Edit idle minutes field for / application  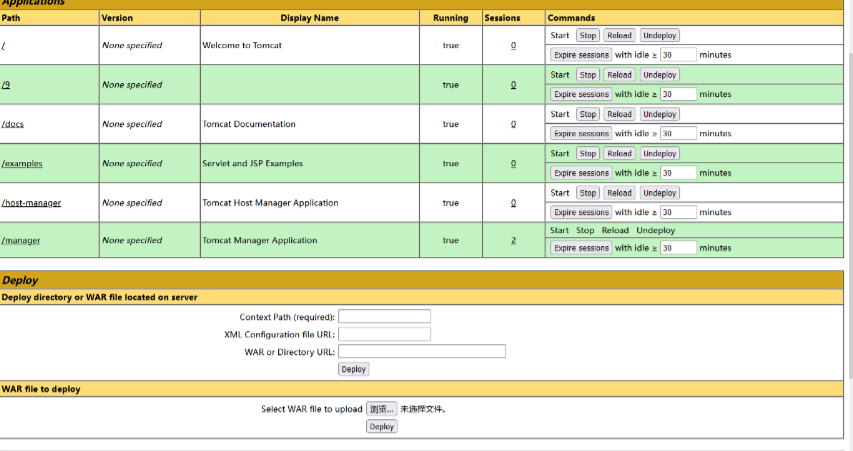point(678,55)
